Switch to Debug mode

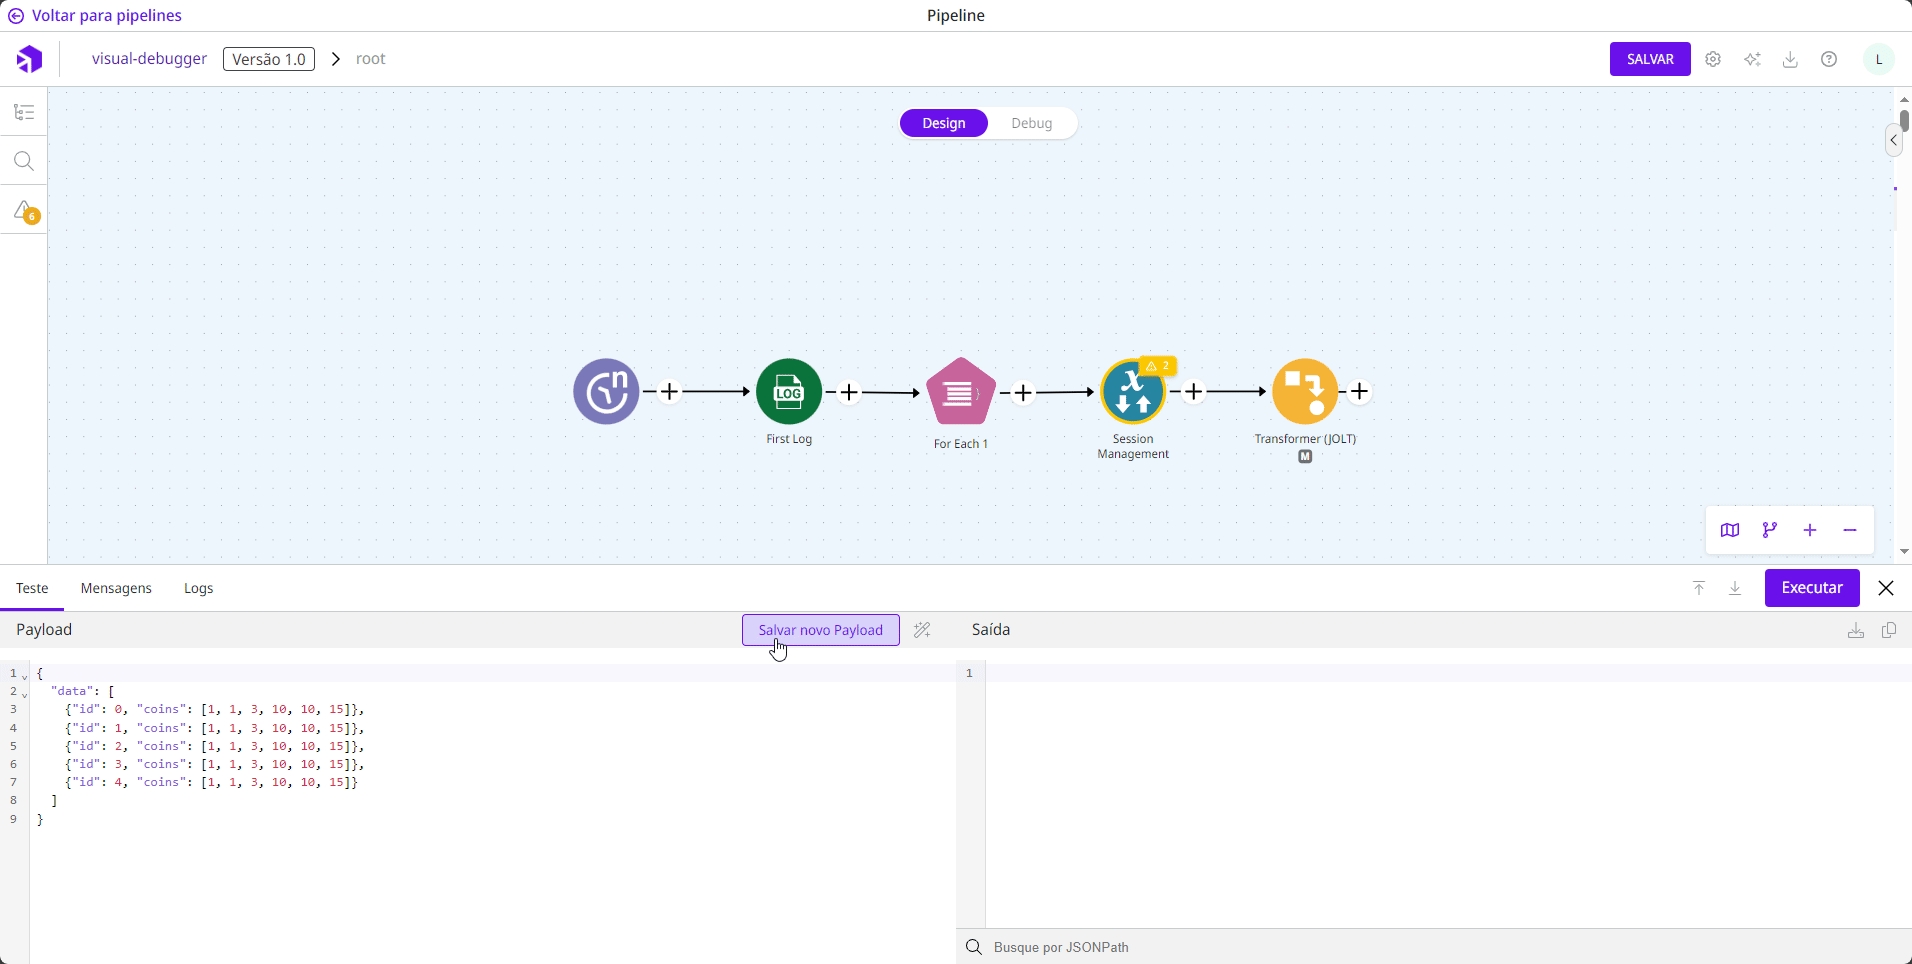(x=1032, y=124)
